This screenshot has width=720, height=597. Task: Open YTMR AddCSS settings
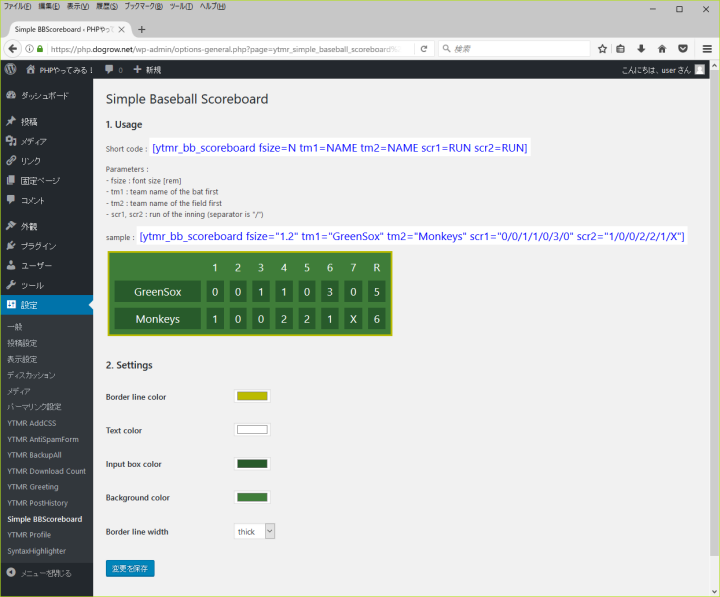[x=32, y=423]
